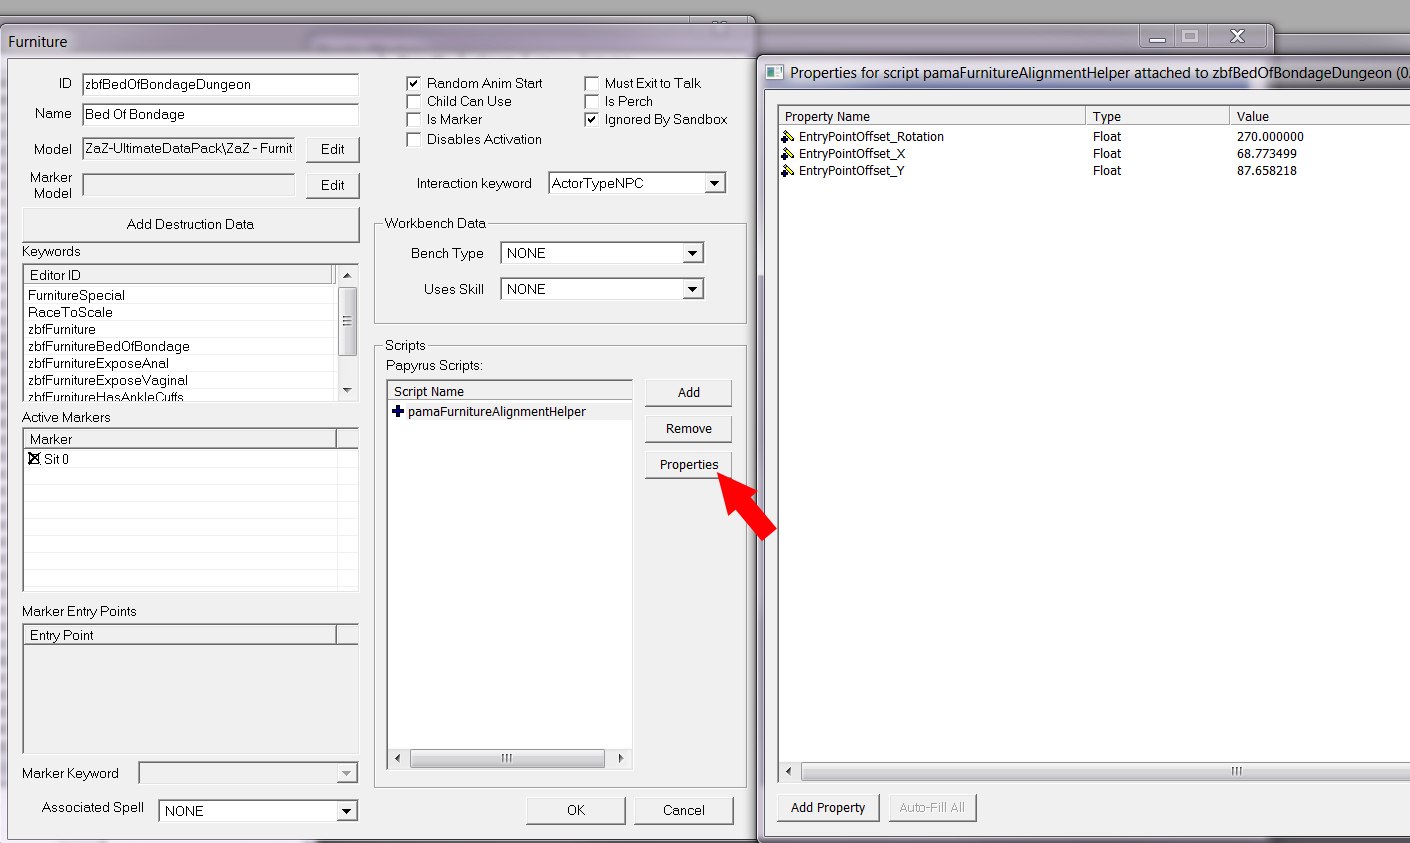Expand the Associated Spell combo box
The image size is (1410, 843).
(345, 810)
